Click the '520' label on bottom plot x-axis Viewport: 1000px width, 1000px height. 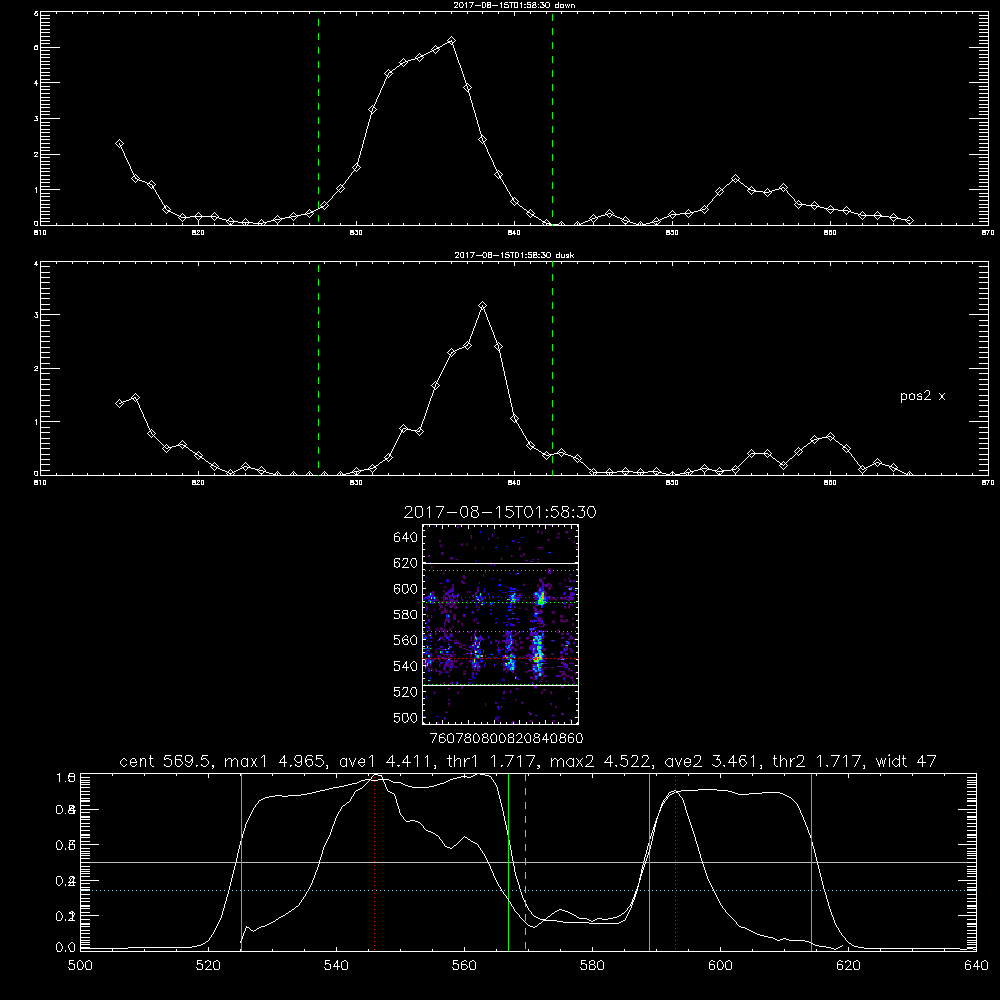(x=208, y=966)
